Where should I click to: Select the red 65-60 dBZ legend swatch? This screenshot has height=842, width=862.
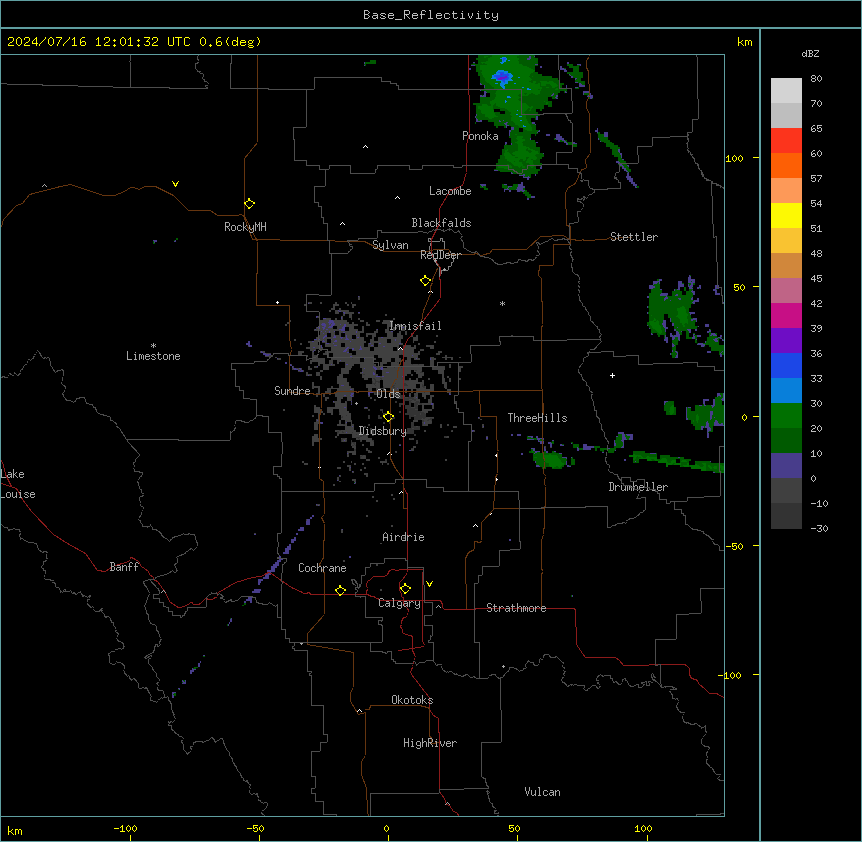786,141
